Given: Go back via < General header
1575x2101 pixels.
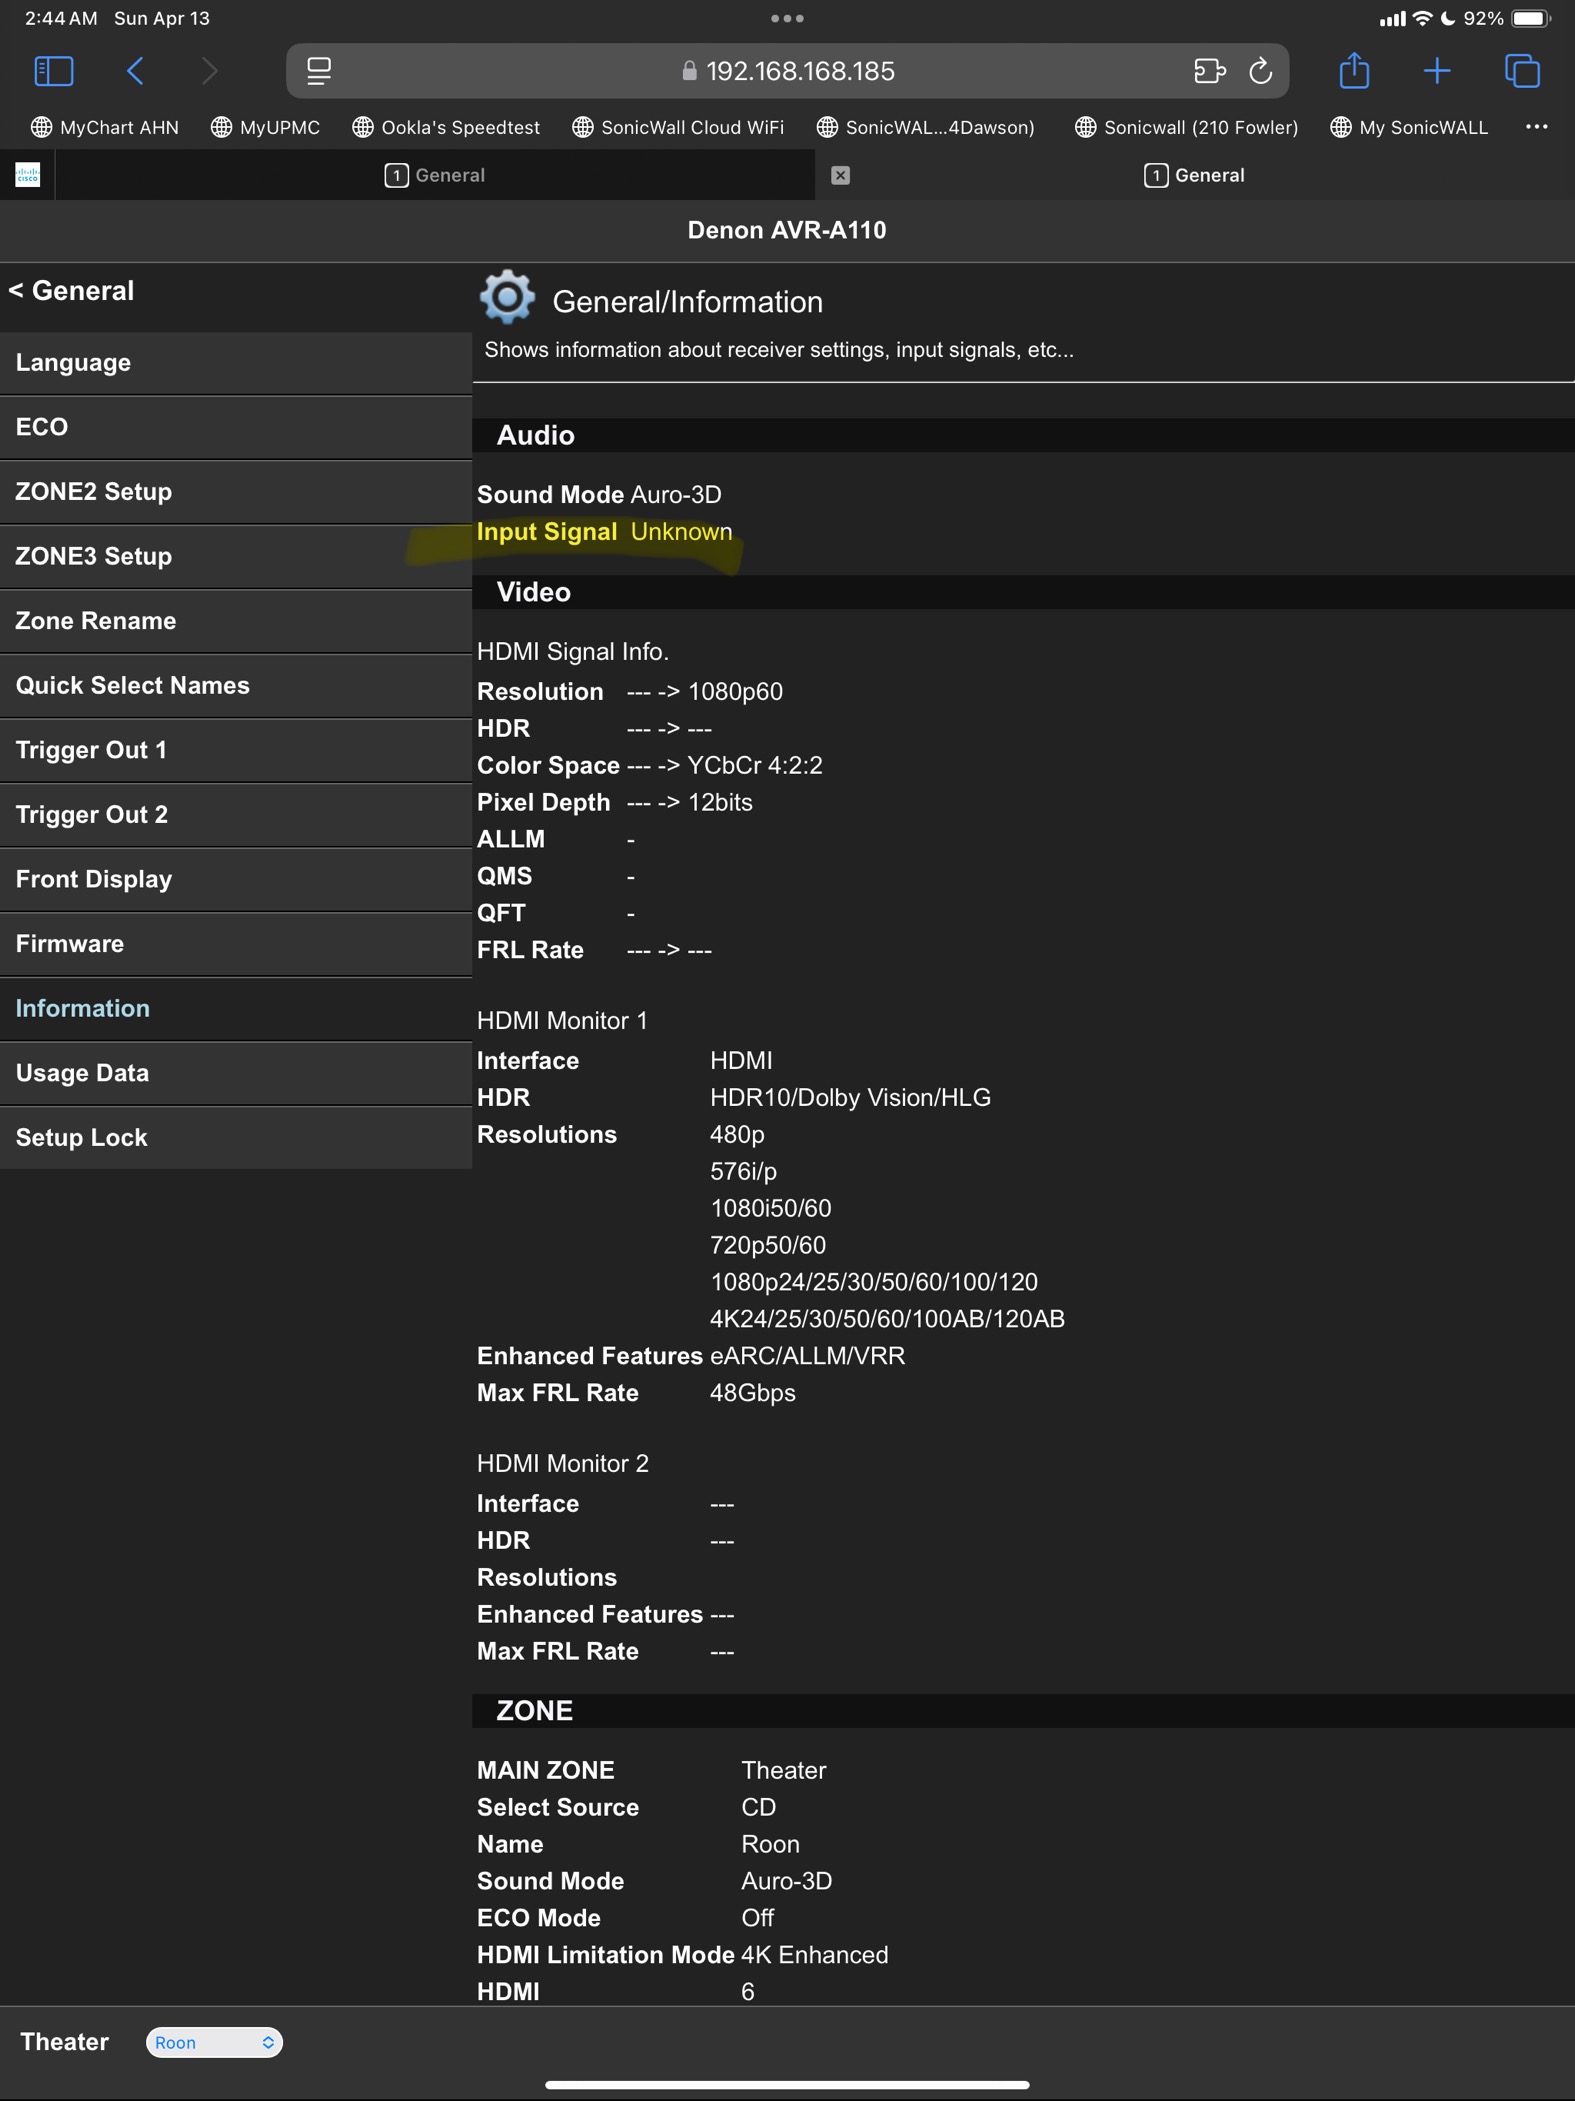Looking at the screenshot, I should (72, 291).
